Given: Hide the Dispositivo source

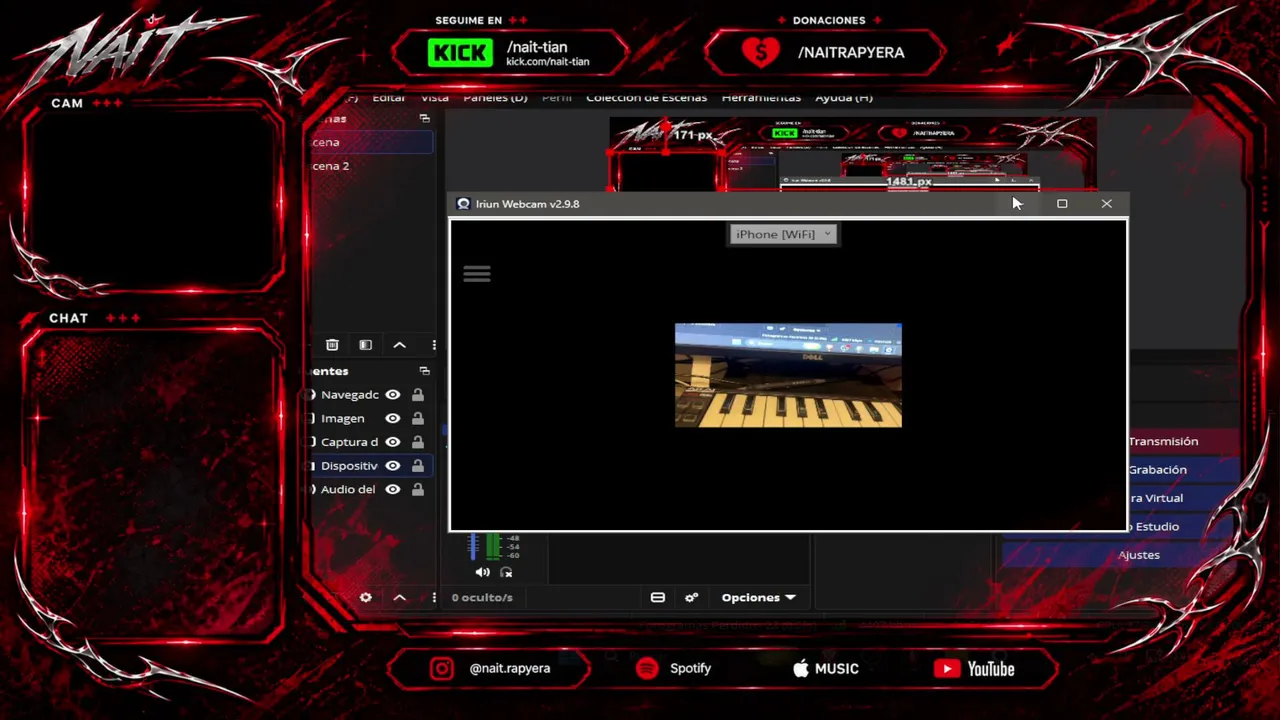Looking at the screenshot, I should [393, 466].
